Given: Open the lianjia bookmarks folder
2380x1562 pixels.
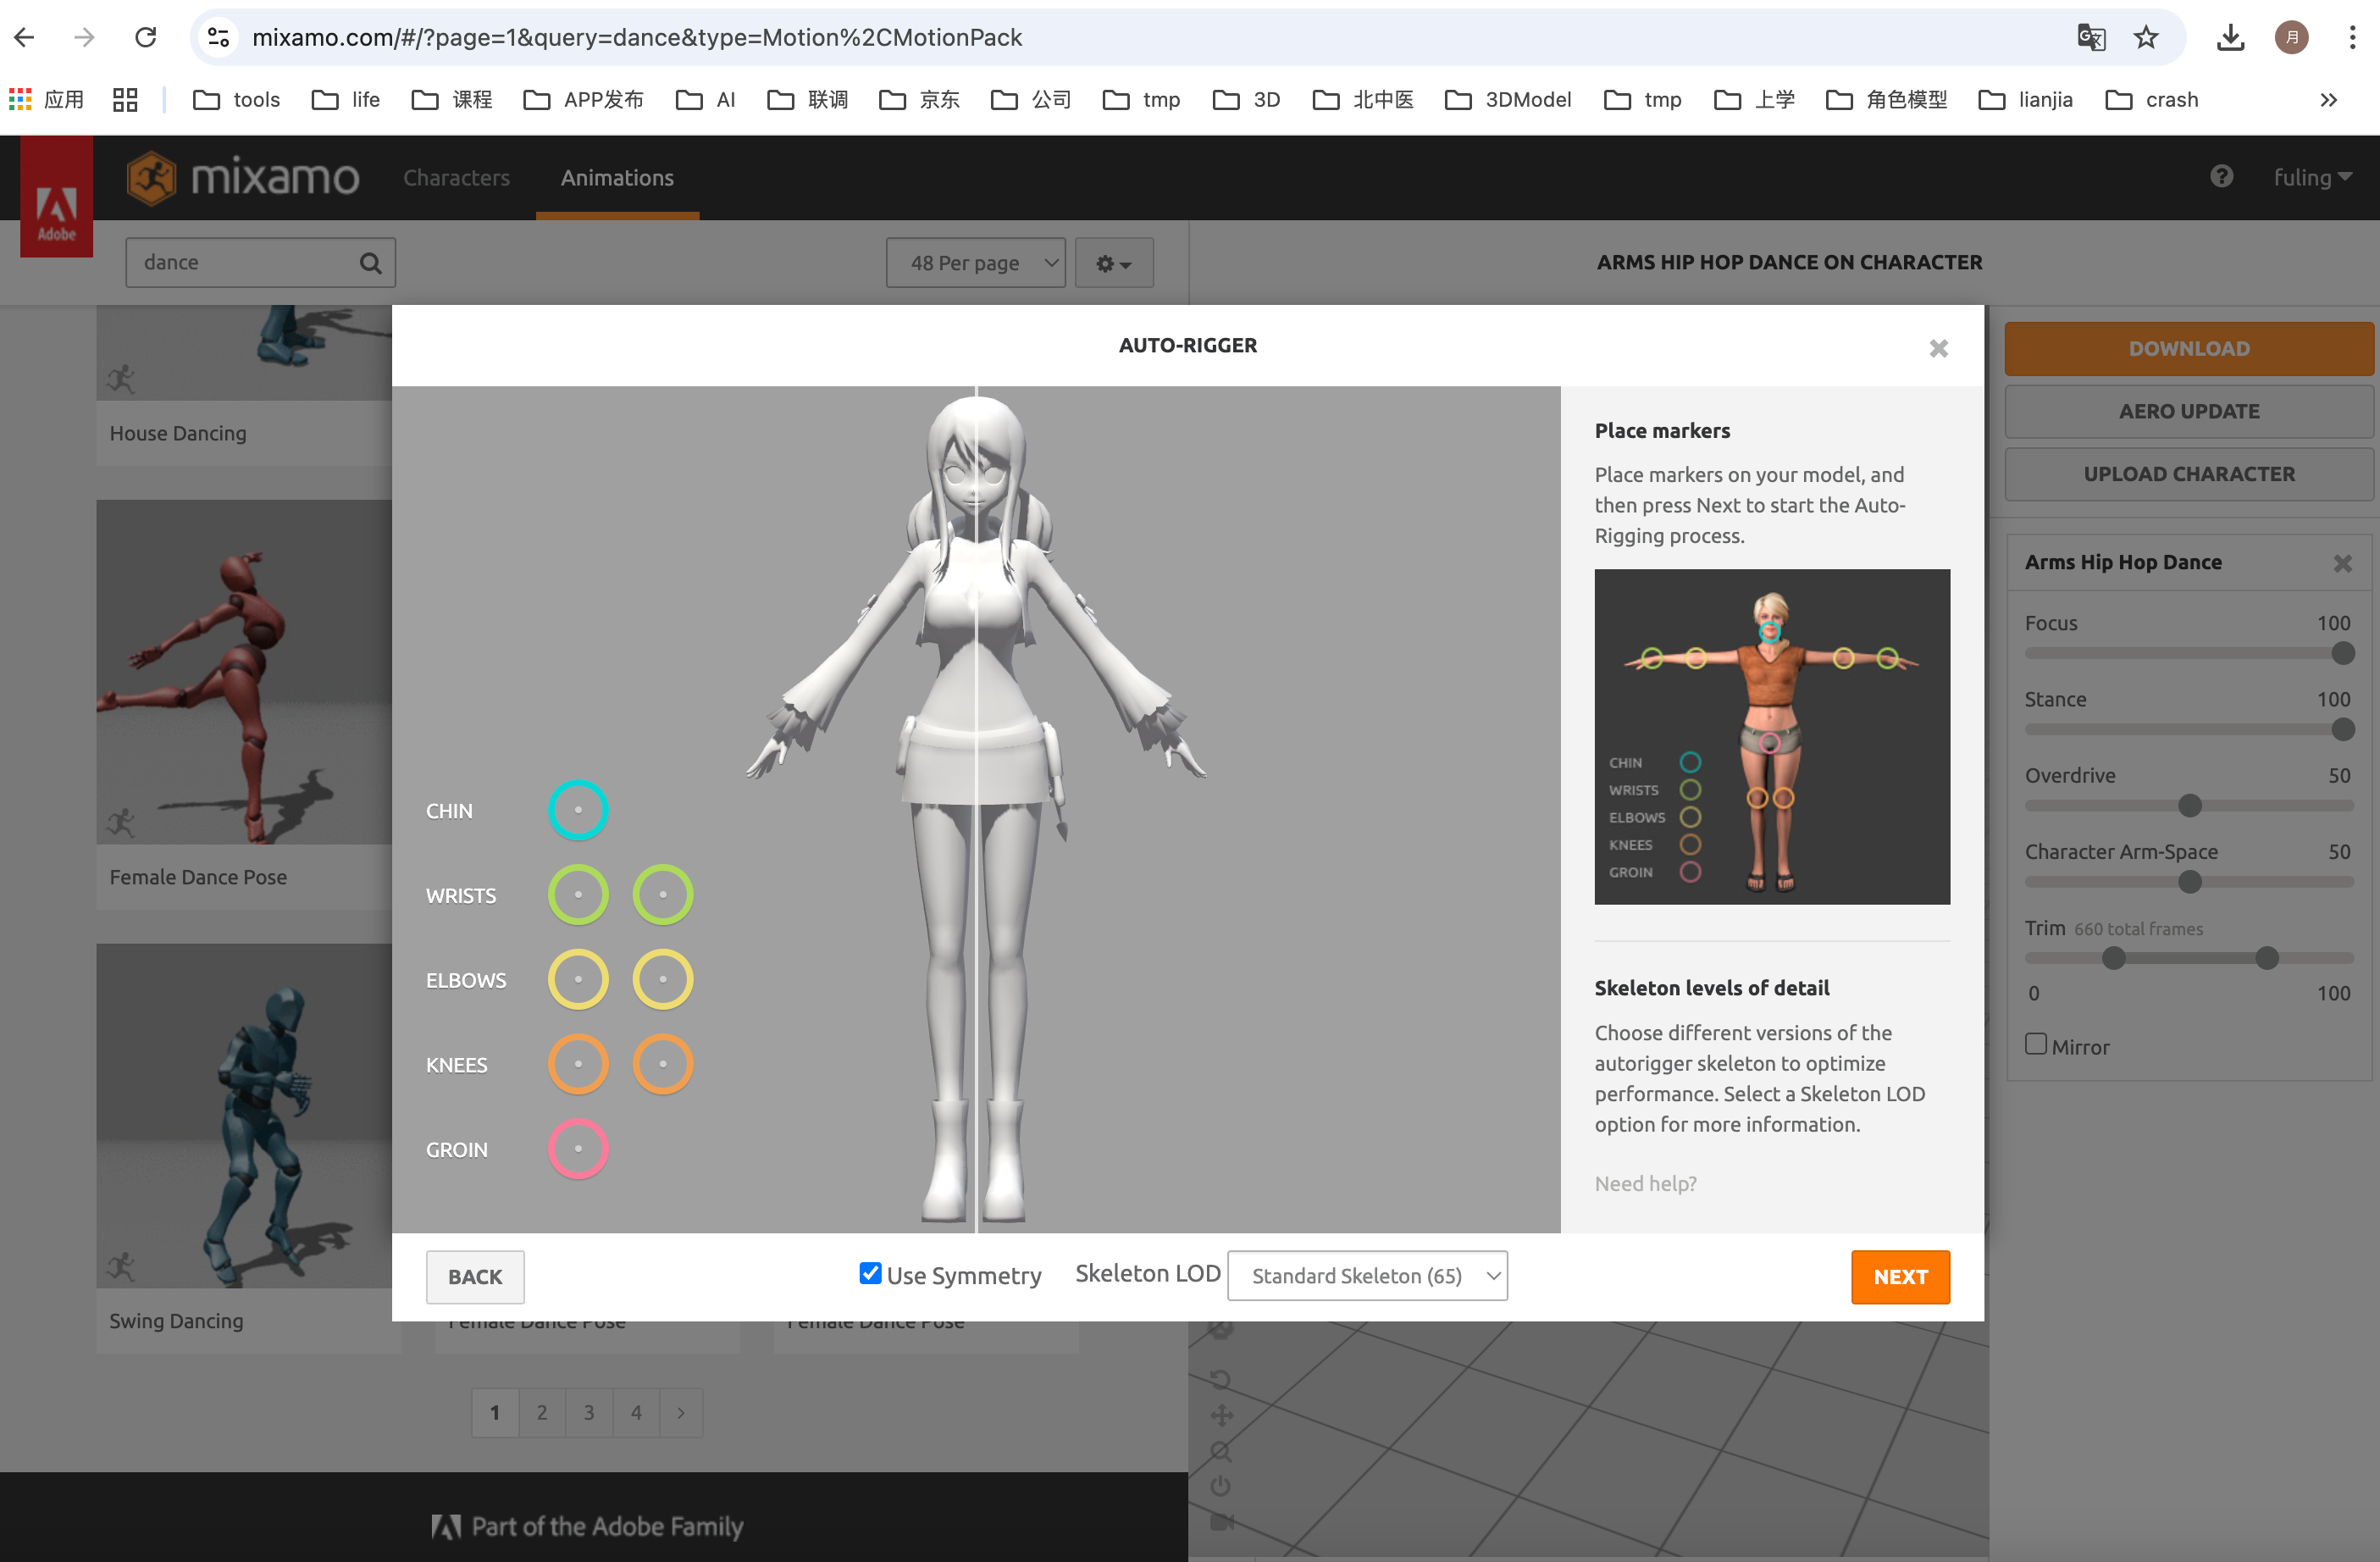Looking at the screenshot, I should tap(2025, 99).
